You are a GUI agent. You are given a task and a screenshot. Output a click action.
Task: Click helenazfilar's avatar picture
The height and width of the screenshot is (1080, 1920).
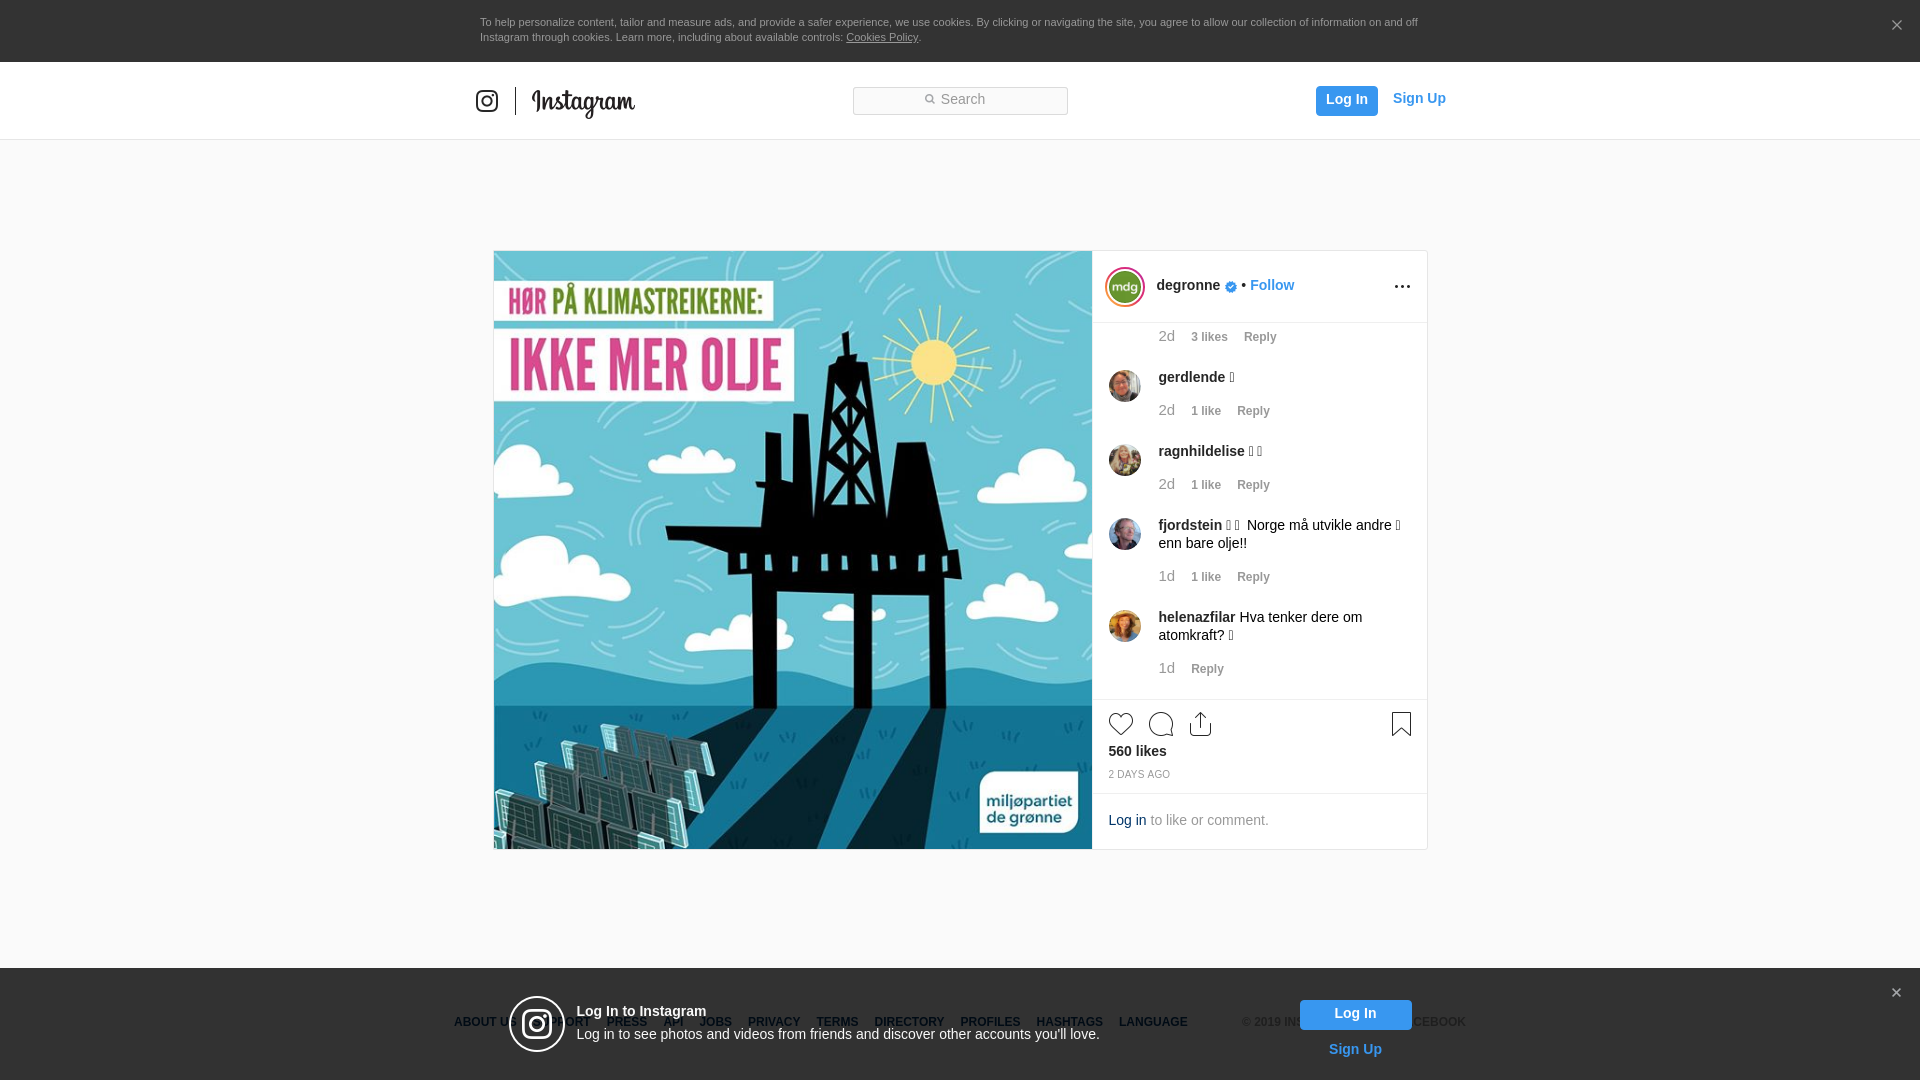click(x=1125, y=626)
